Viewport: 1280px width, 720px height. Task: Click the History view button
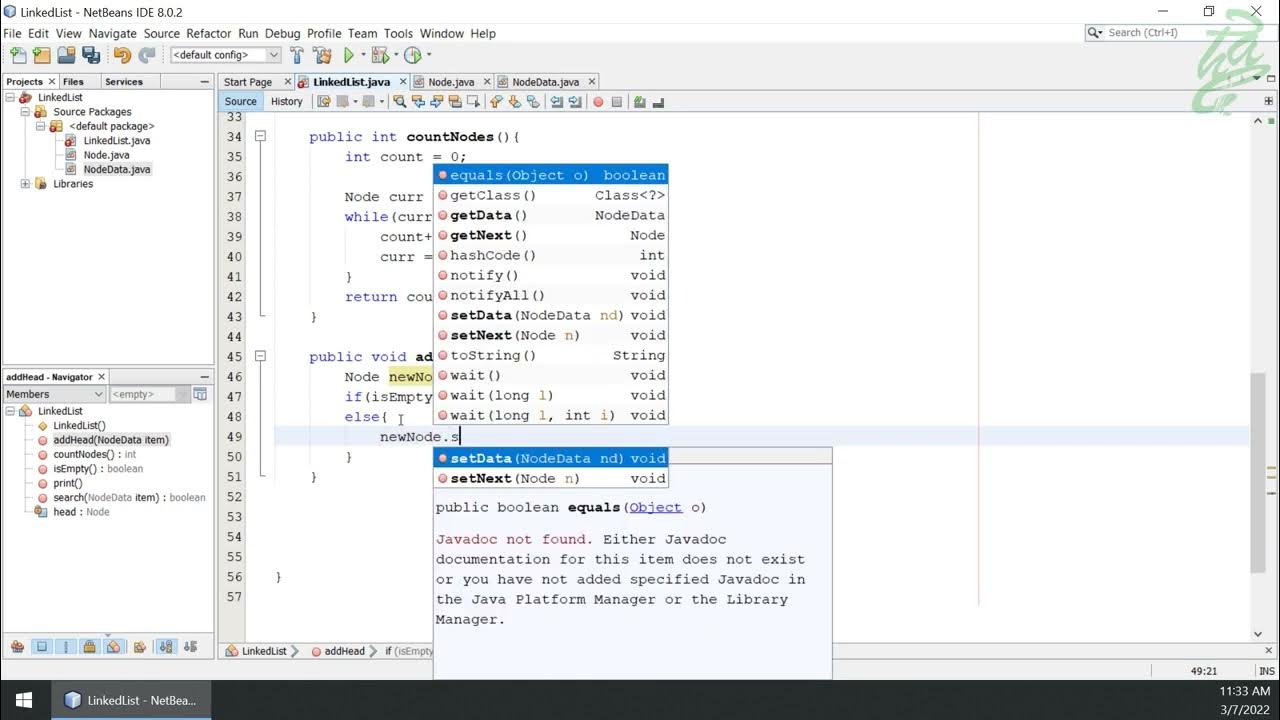[x=286, y=101]
